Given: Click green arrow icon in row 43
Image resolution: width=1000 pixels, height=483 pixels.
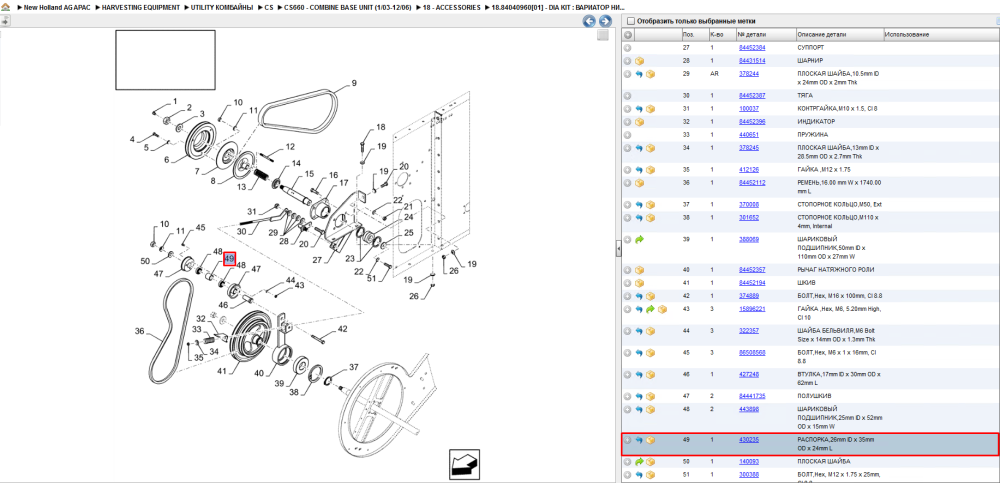Looking at the screenshot, I should point(651,309).
